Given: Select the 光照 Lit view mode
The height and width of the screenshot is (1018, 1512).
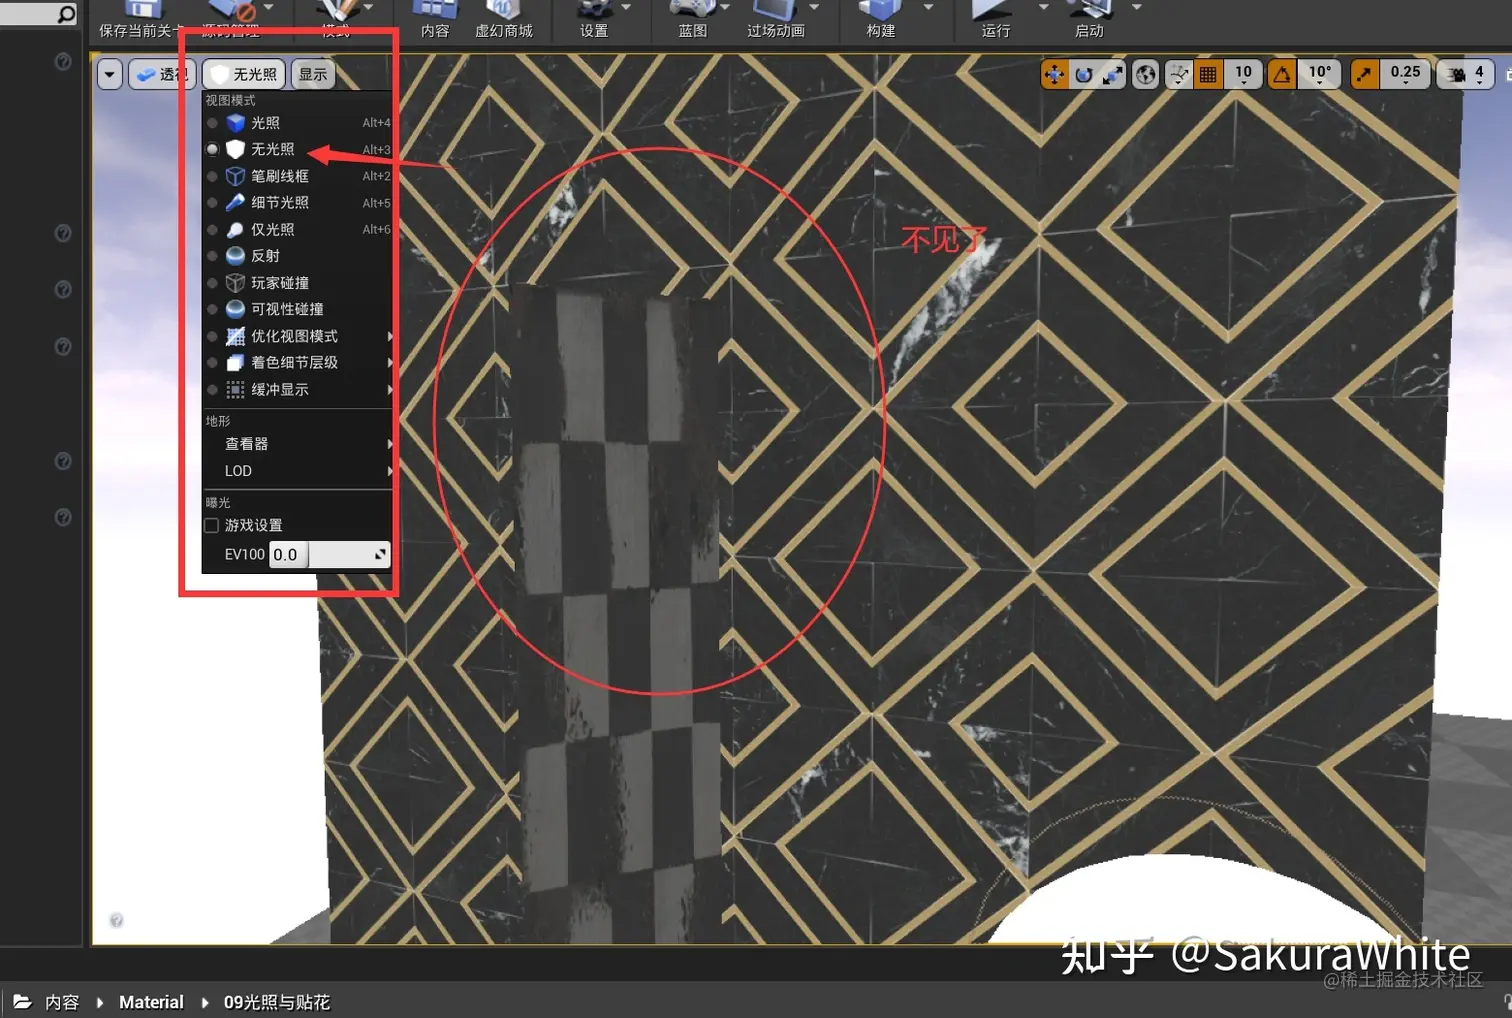Looking at the screenshot, I should pos(298,123).
